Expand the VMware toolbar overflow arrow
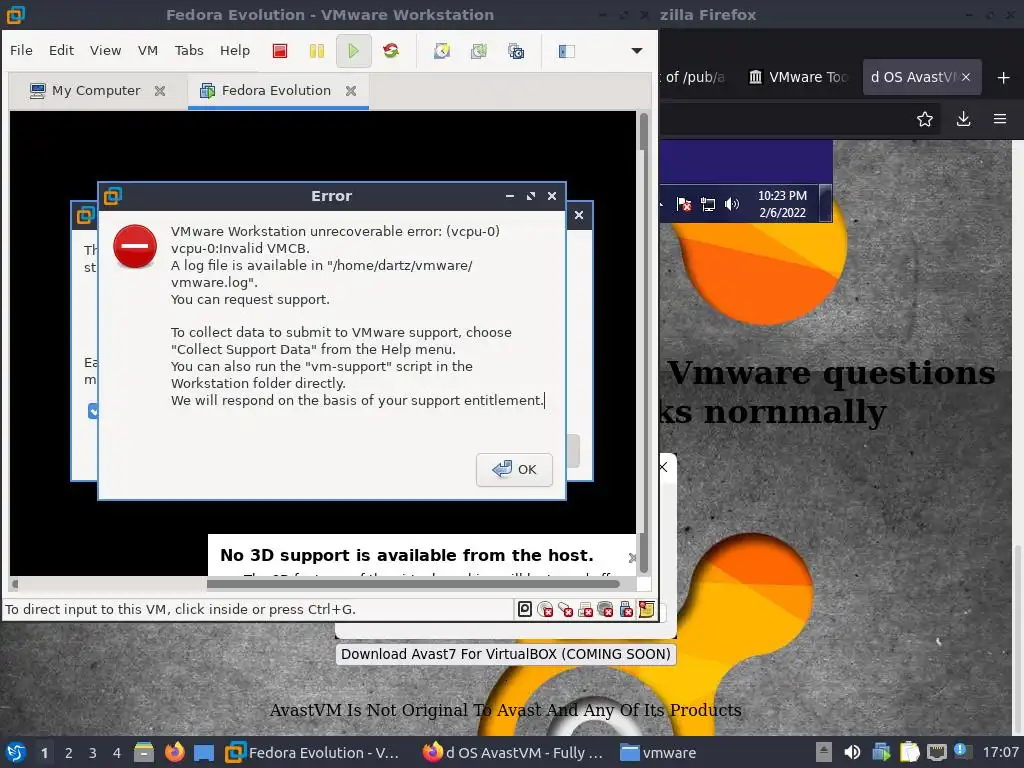 [x=637, y=51]
